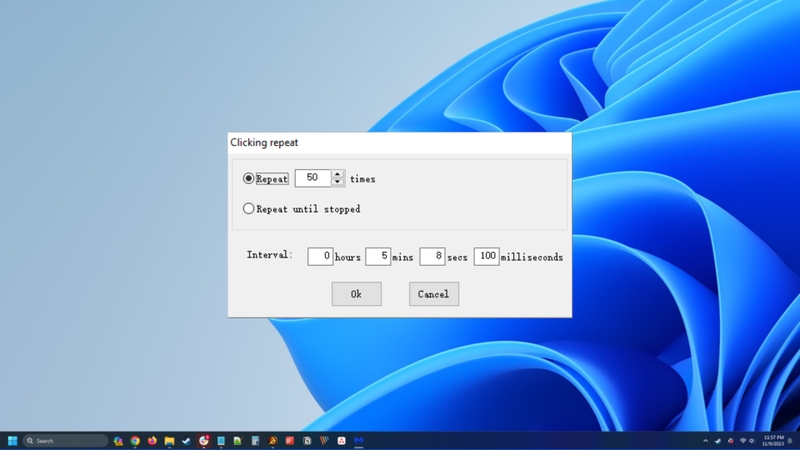Open the Malwarebytes taskbar icon
The height and width of the screenshot is (450, 800).
pos(359,441)
